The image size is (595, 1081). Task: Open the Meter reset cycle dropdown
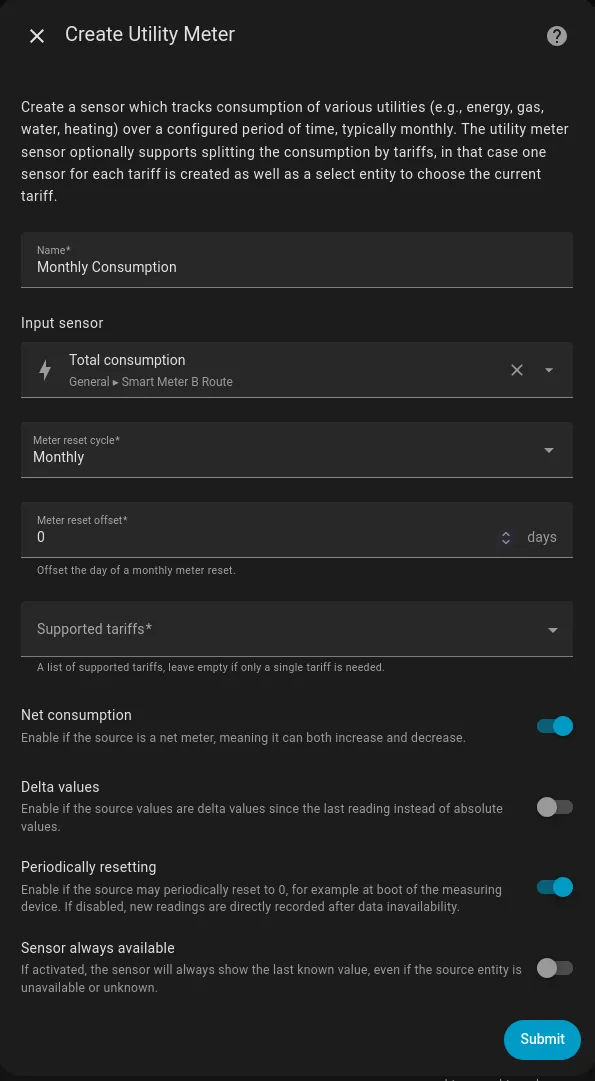click(549, 450)
